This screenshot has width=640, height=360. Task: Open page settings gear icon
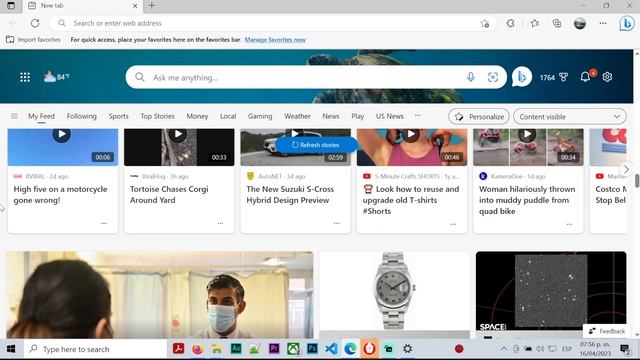point(607,77)
